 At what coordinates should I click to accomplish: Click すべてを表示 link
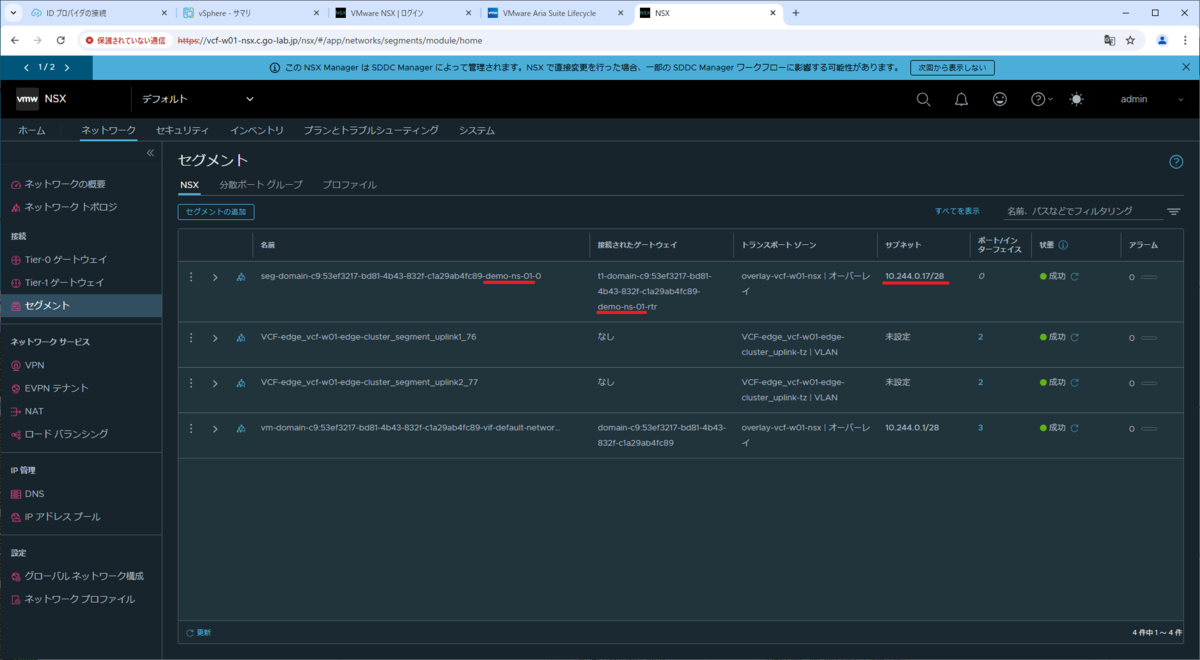(x=957, y=211)
